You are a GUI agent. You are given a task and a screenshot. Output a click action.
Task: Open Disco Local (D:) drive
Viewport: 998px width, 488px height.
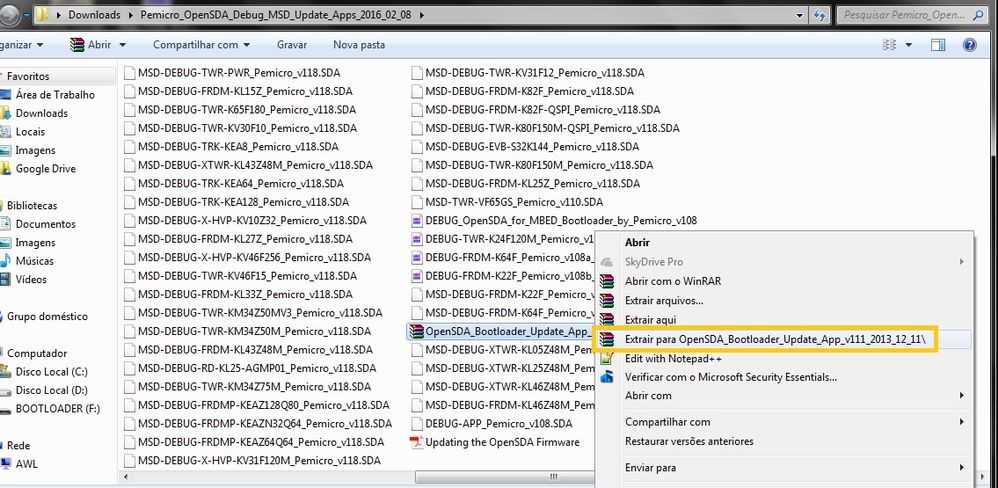[51, 390]
